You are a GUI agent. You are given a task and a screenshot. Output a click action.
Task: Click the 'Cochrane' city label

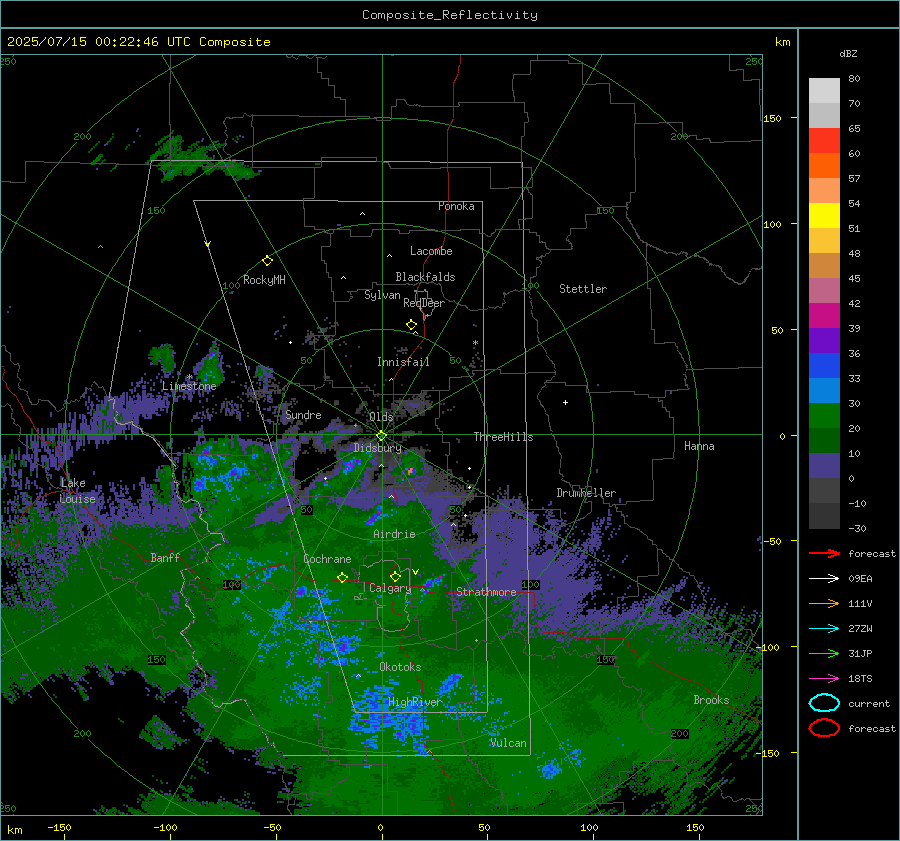point(327,559)
